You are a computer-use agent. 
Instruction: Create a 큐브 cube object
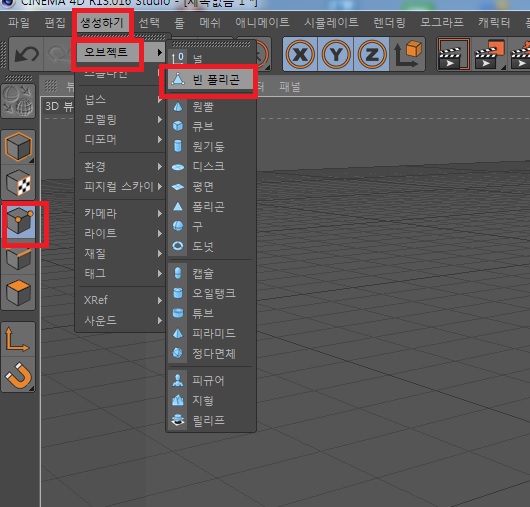(211, 126)
